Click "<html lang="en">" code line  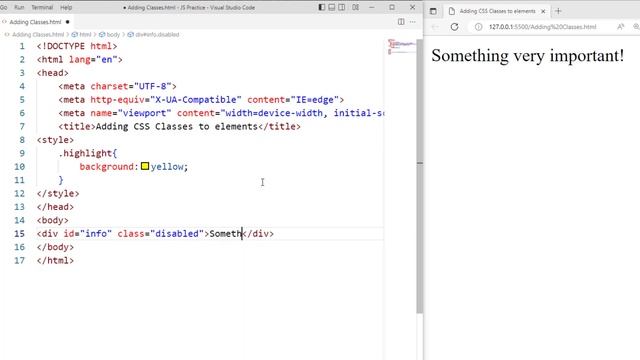pyautogui.click(x=80, y=60)
